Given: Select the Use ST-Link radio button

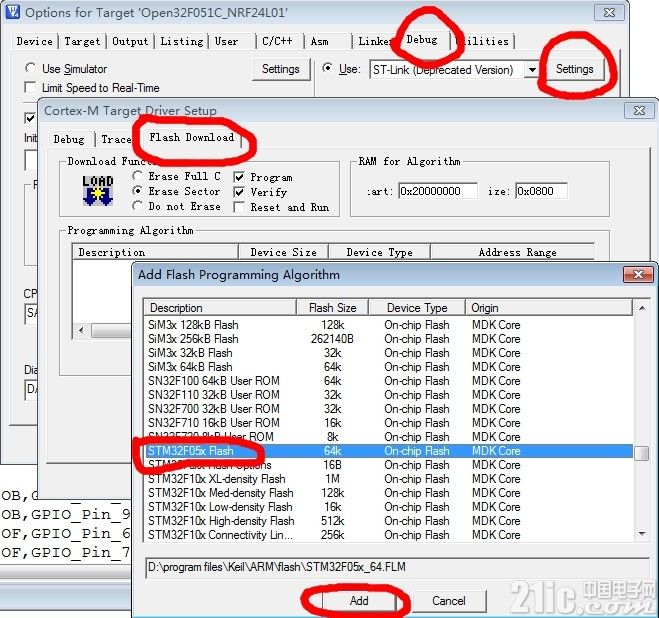Looking at the screenshot, I should point(327,68).
